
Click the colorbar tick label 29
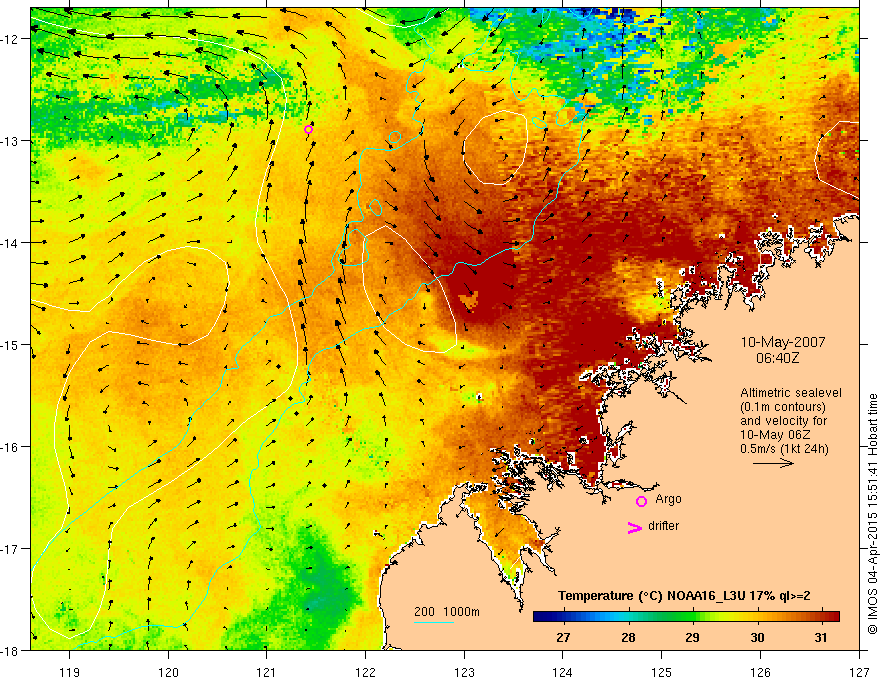(693, 637)
